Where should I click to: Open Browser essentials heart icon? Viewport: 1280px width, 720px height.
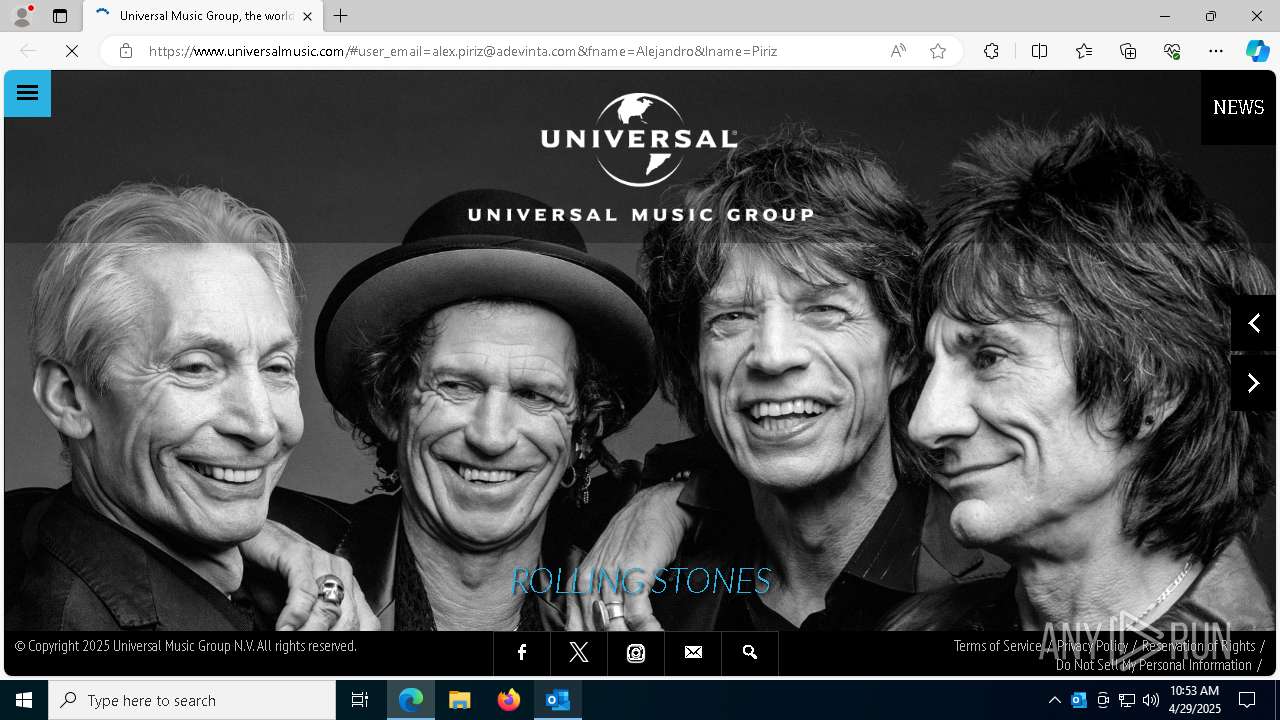[x=1172, y=51]
